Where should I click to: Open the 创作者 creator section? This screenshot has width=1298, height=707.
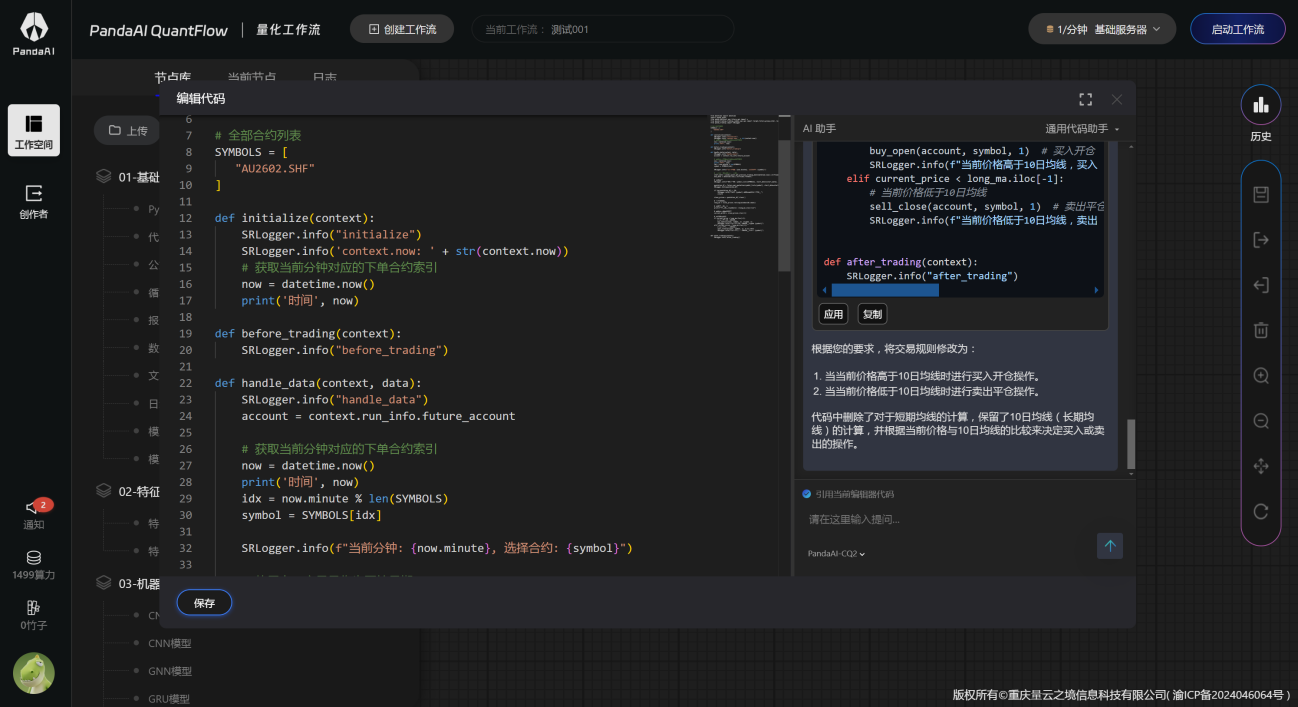pos(34,200)
